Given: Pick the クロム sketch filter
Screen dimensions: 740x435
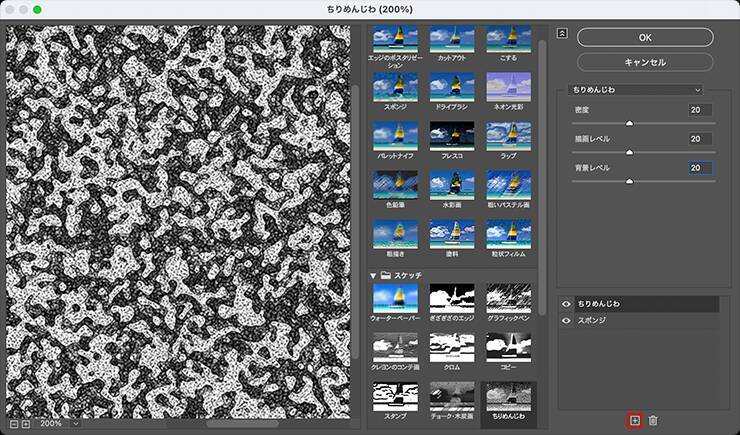Looking at the screenshot, I should coord(451,347).
